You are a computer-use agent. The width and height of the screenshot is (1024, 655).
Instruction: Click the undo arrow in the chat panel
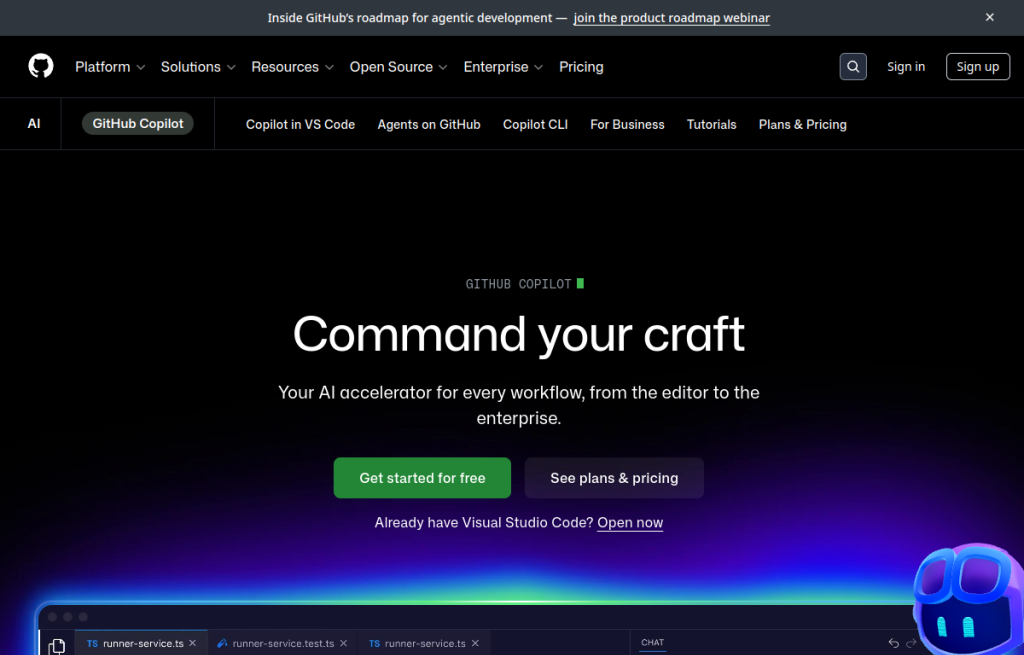893,643
